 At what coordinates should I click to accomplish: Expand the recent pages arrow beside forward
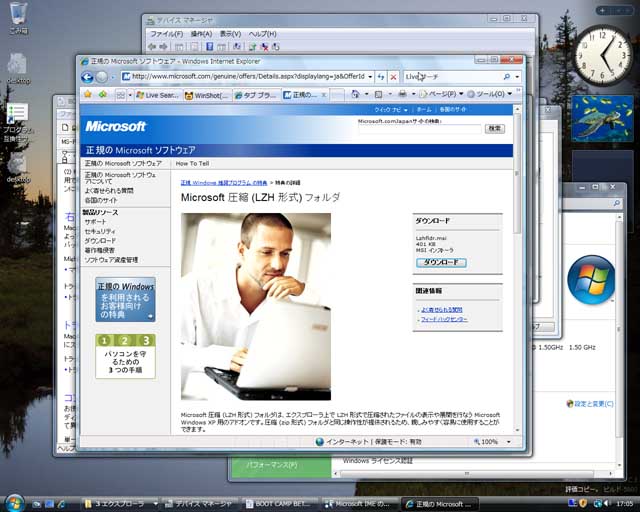click(x=113, y=77)
